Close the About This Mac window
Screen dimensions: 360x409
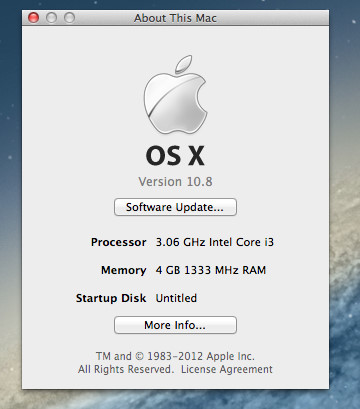(33, 18)
